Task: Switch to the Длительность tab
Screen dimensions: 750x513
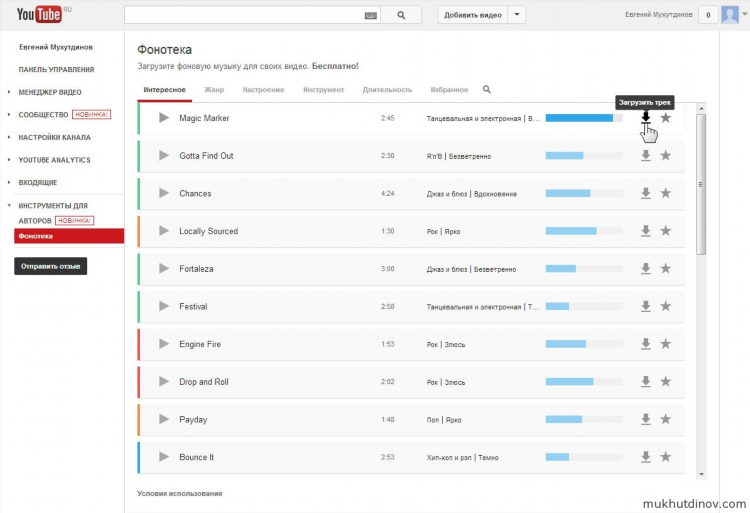Action: point(387,90)
